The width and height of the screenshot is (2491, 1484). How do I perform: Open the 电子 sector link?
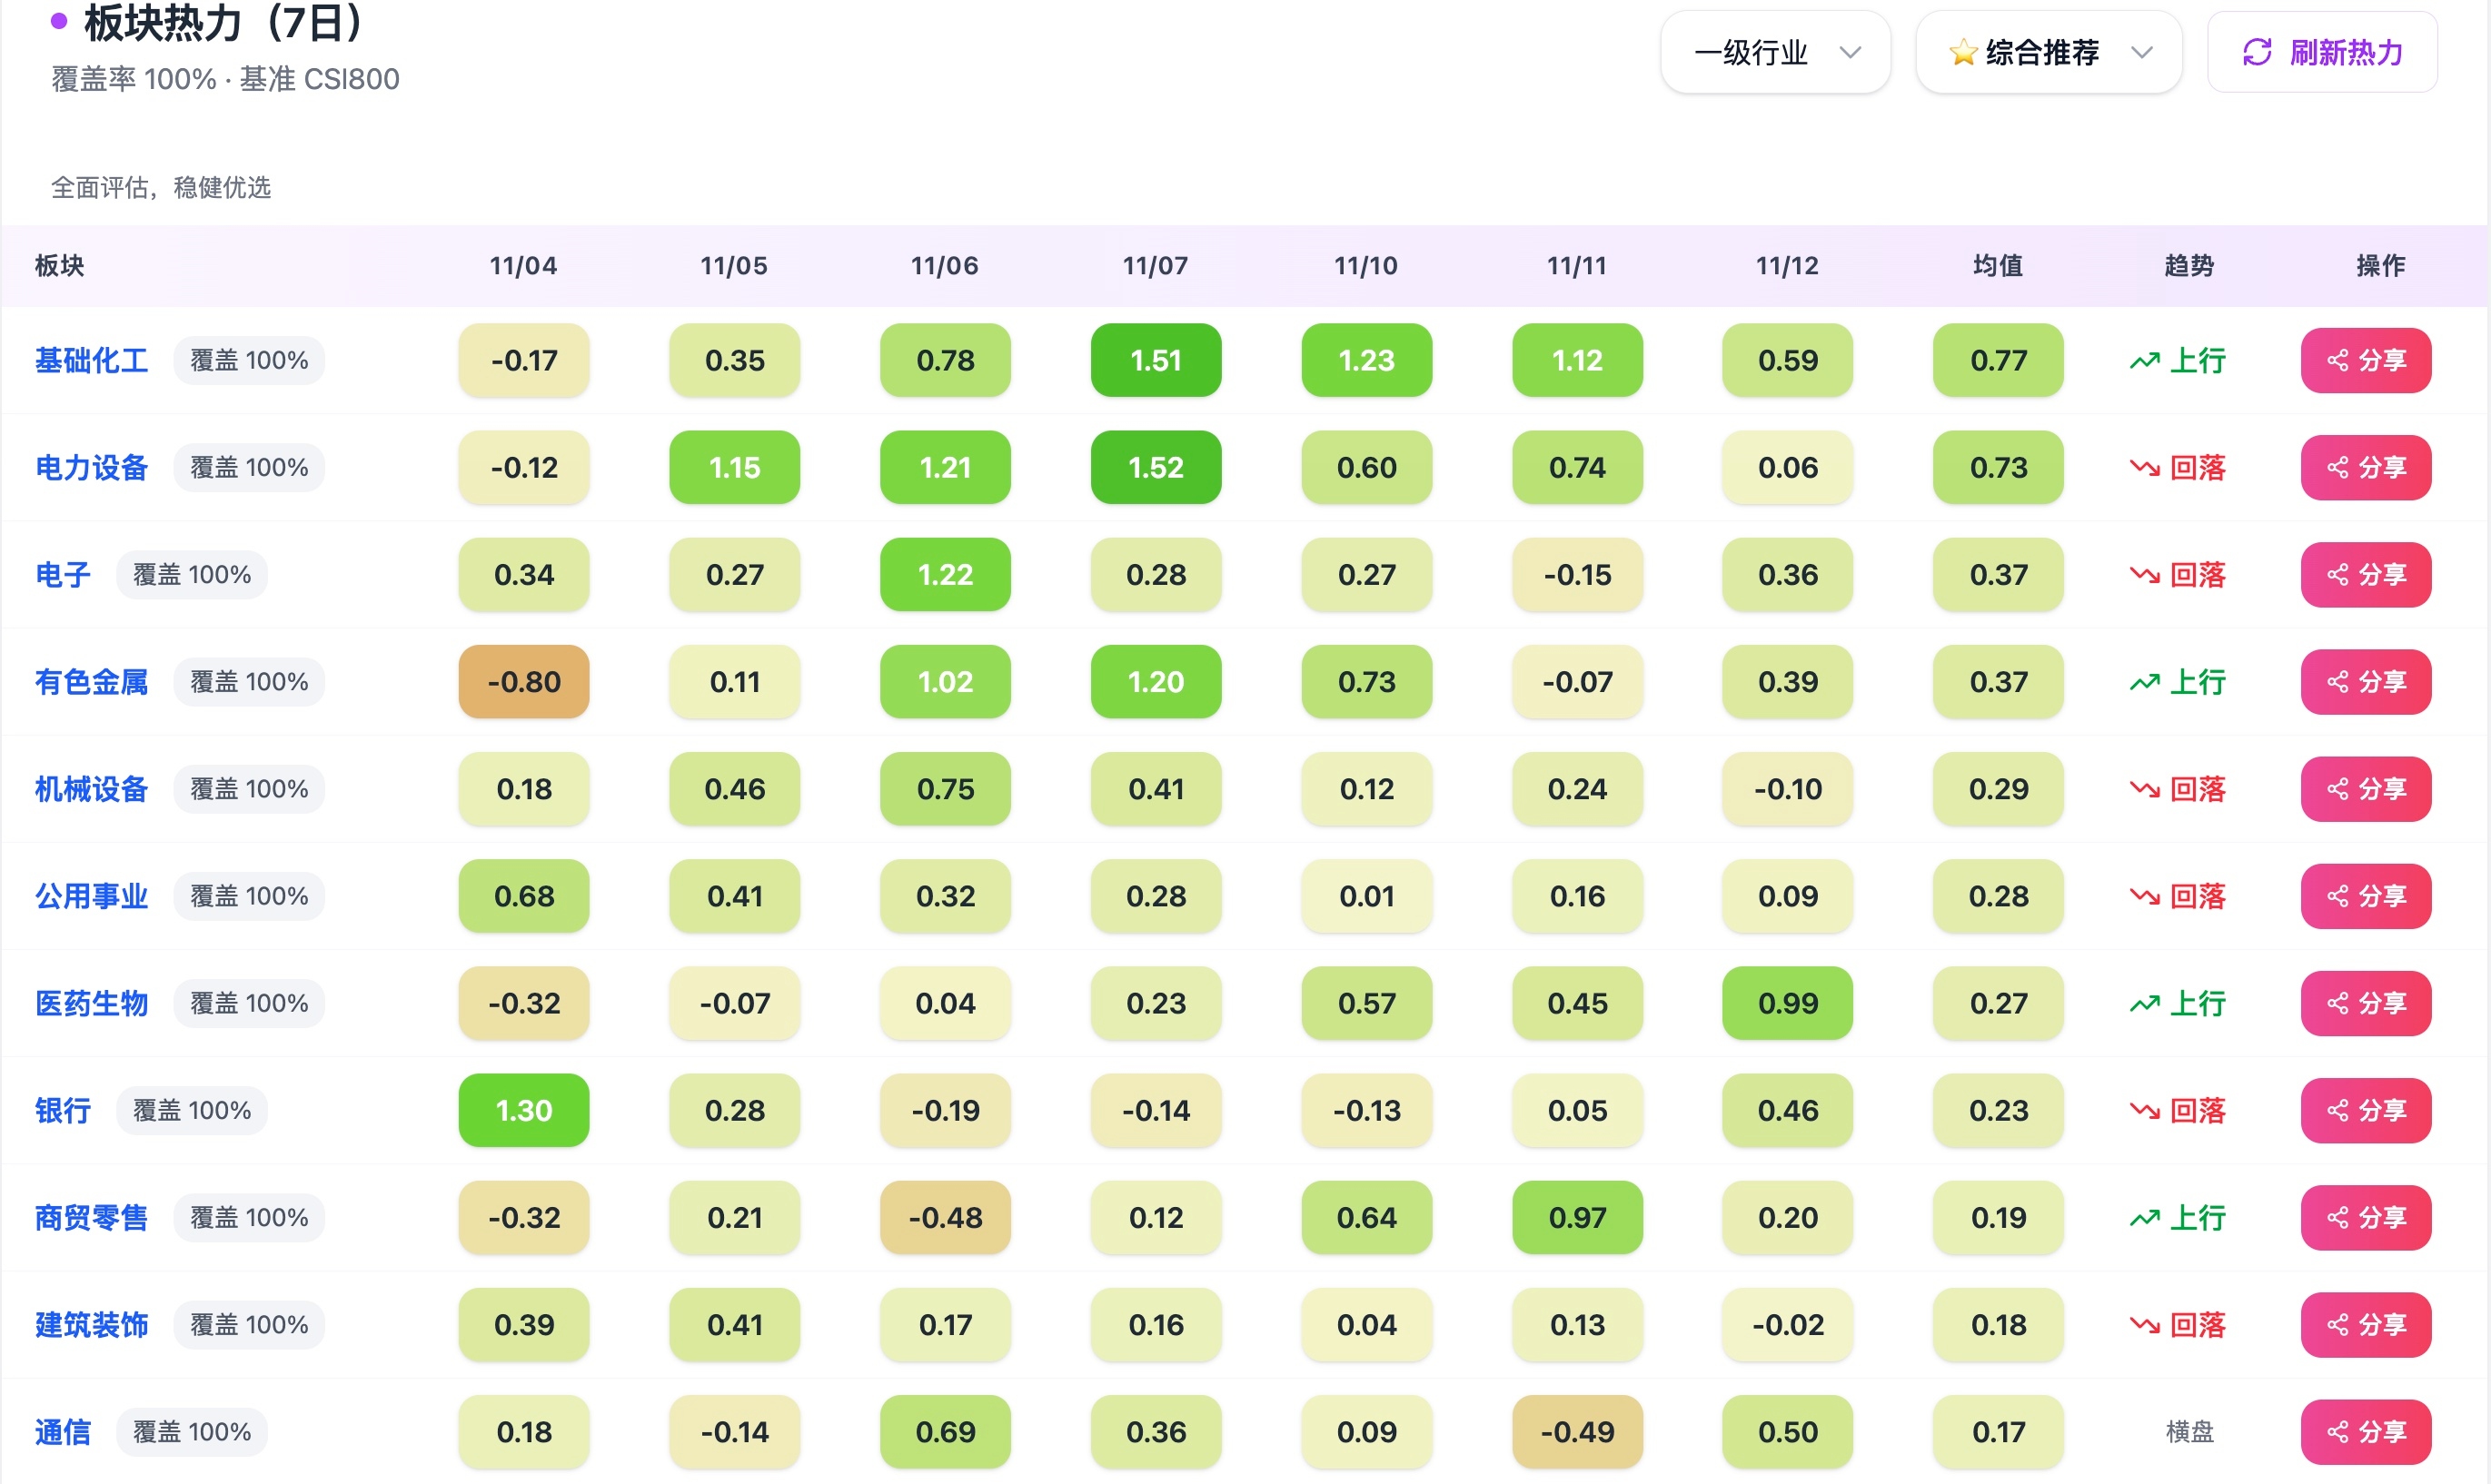(x=62, y=575)
